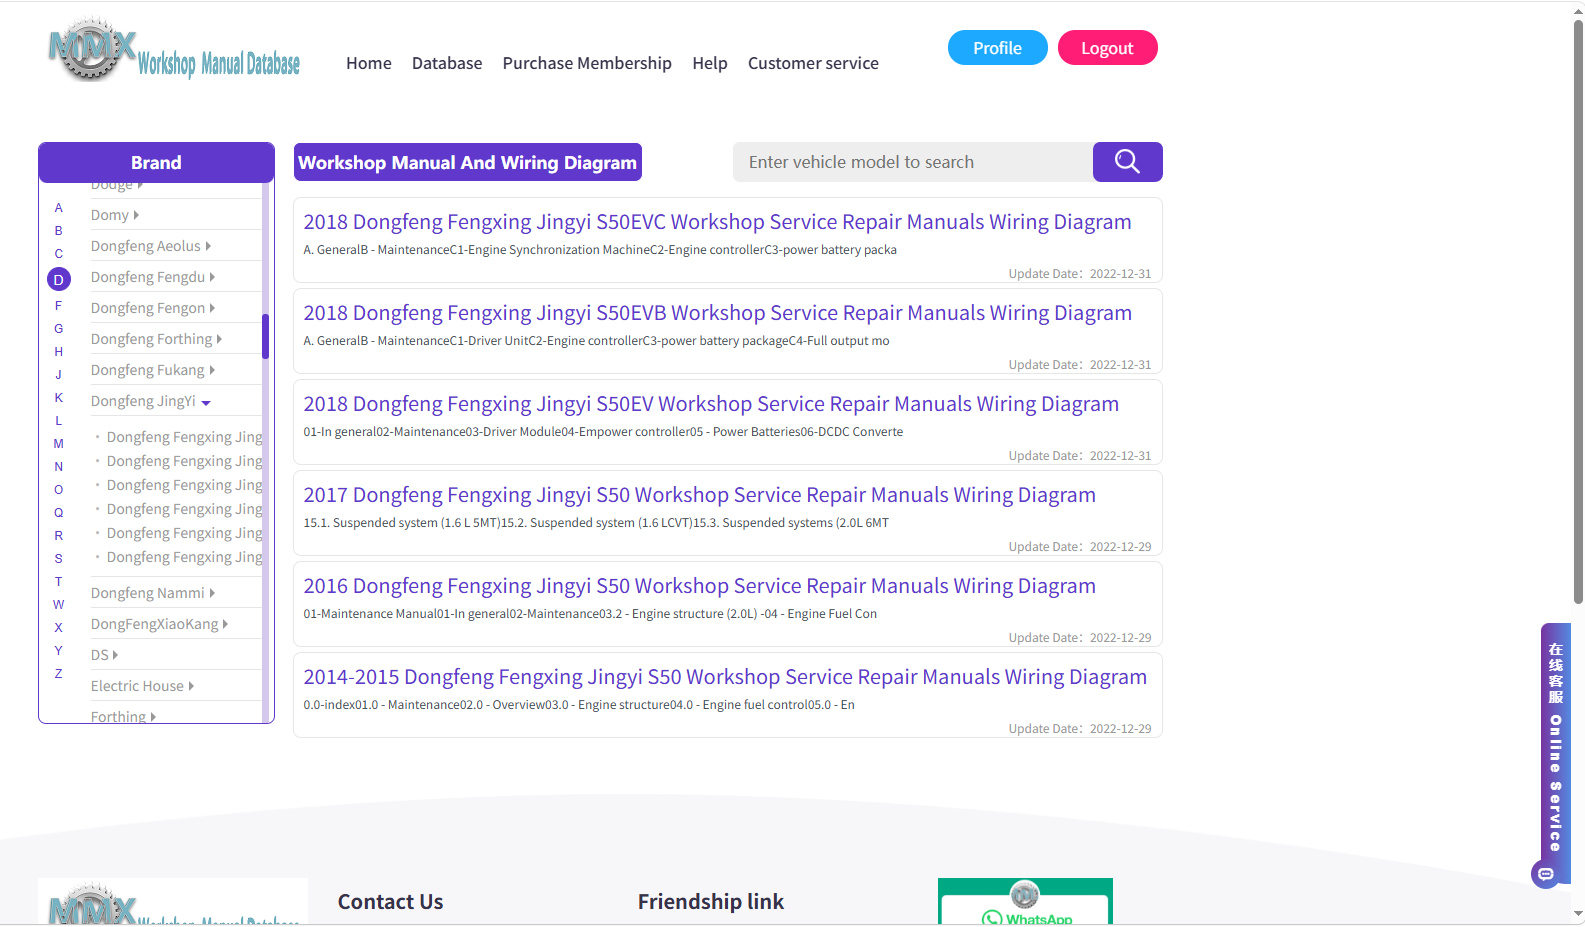
Task: Open the Workshop Manual Database logo
Action: (174, 50)
